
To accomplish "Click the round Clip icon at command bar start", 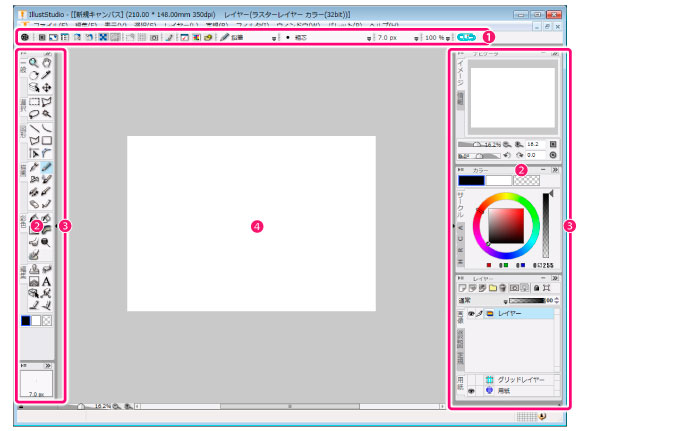I will tap(25, 37).
